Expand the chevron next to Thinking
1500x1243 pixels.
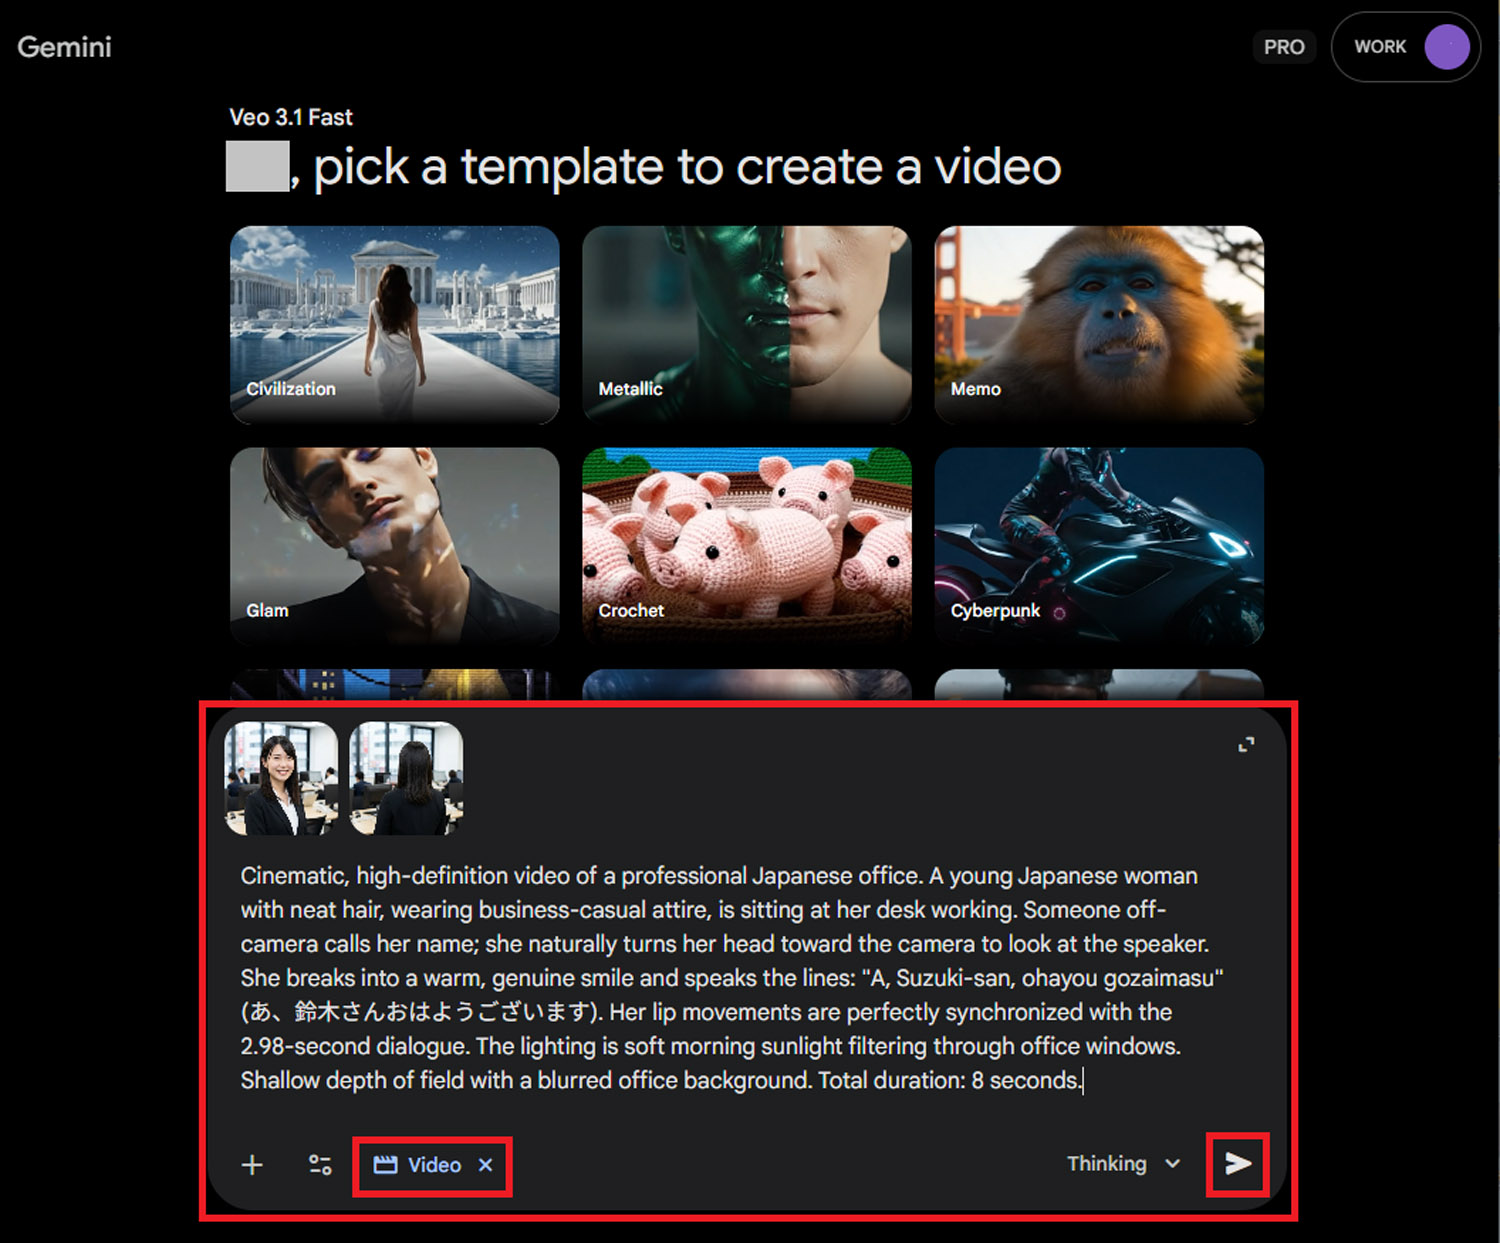(1172, 1163)
